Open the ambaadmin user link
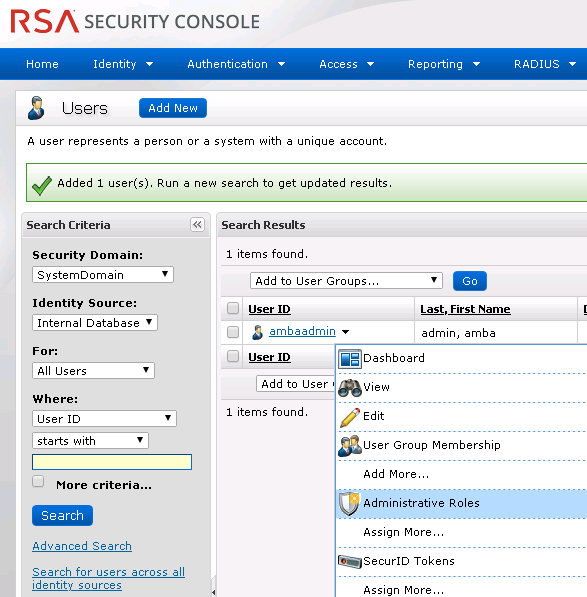The width and height of the screenshot is (587, 597). point(302,331)
